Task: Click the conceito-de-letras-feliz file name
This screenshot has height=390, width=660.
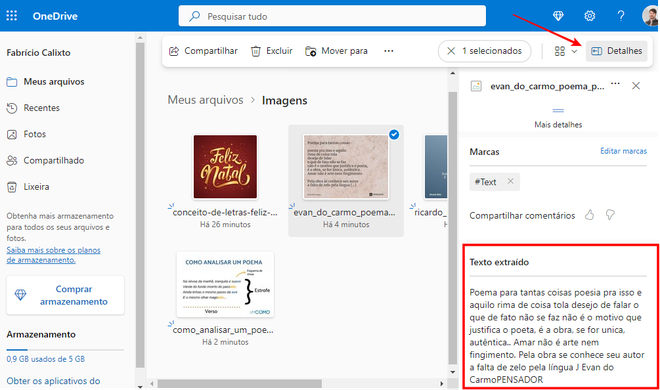Action: click(225, 212)
